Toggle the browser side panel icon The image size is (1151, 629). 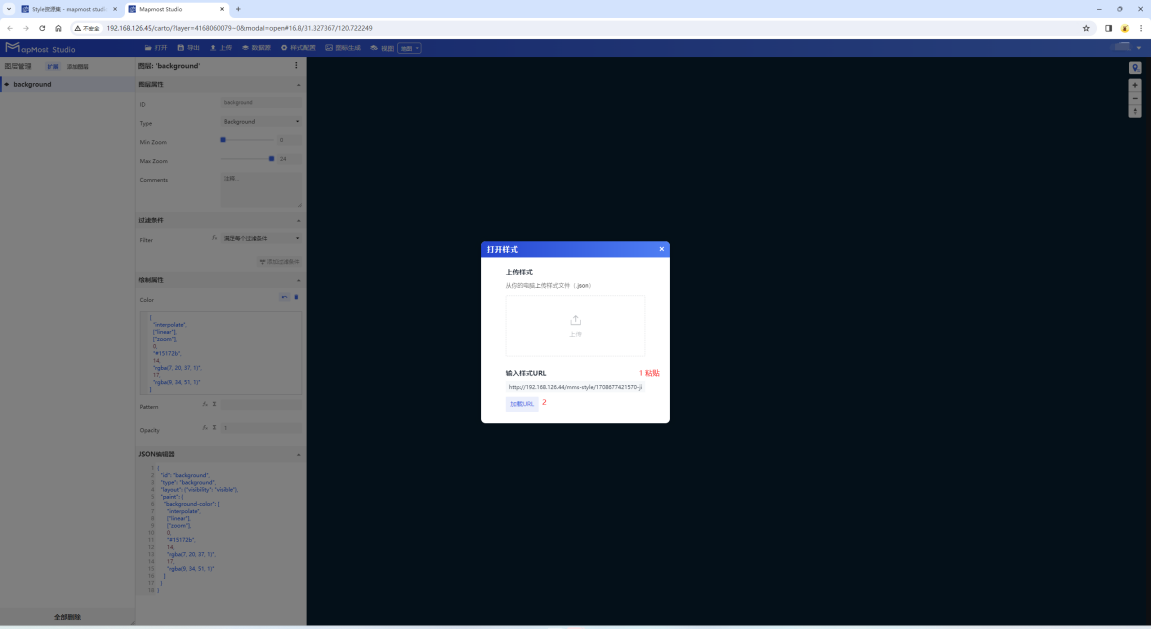pos(1108,29)
